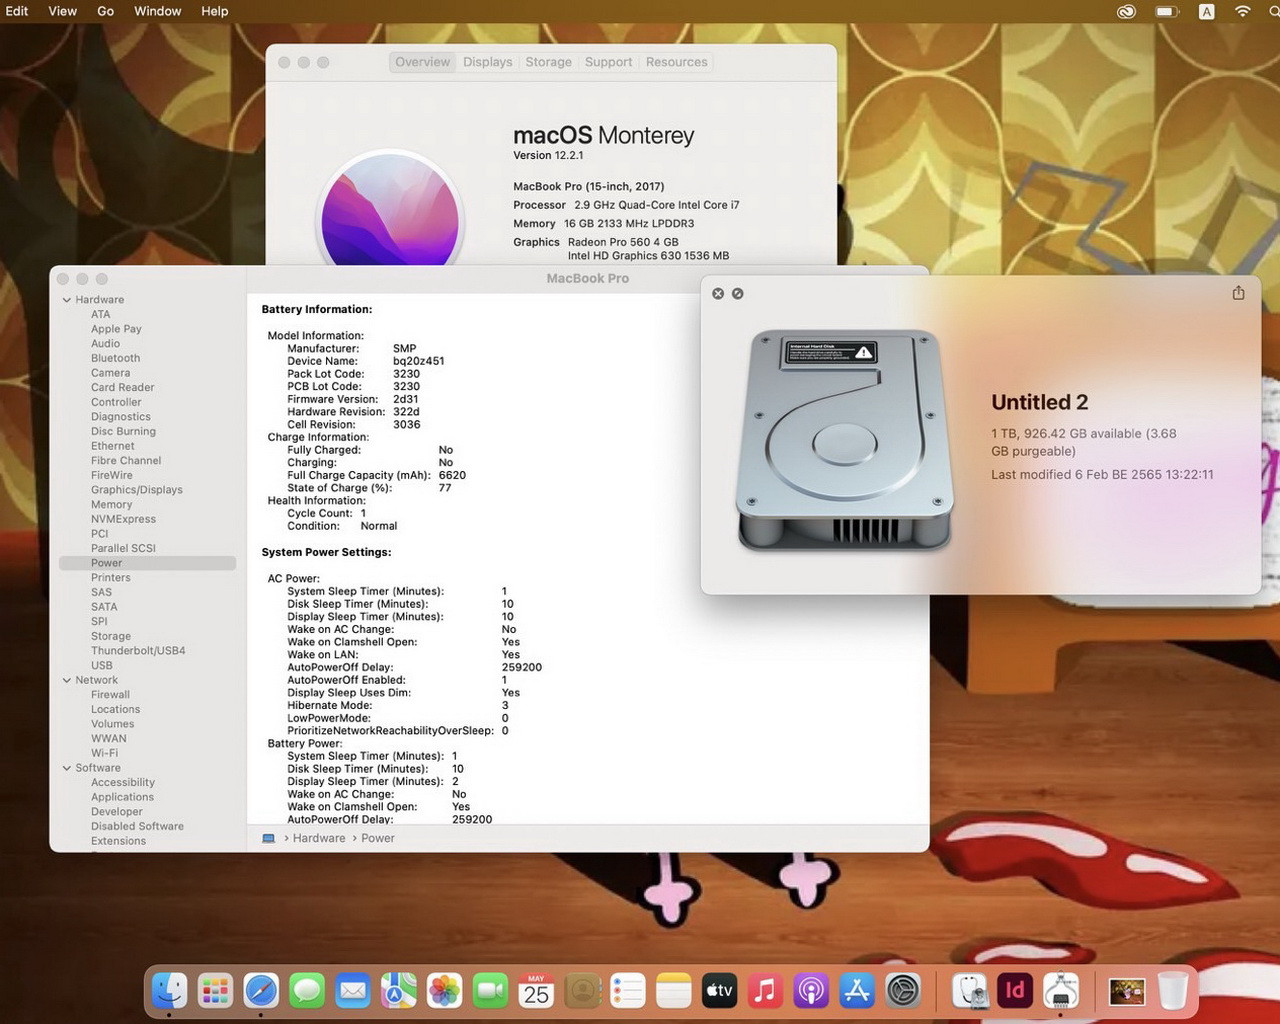
Task: Launch Safari from the Dock
Action: tap(261, 991)
